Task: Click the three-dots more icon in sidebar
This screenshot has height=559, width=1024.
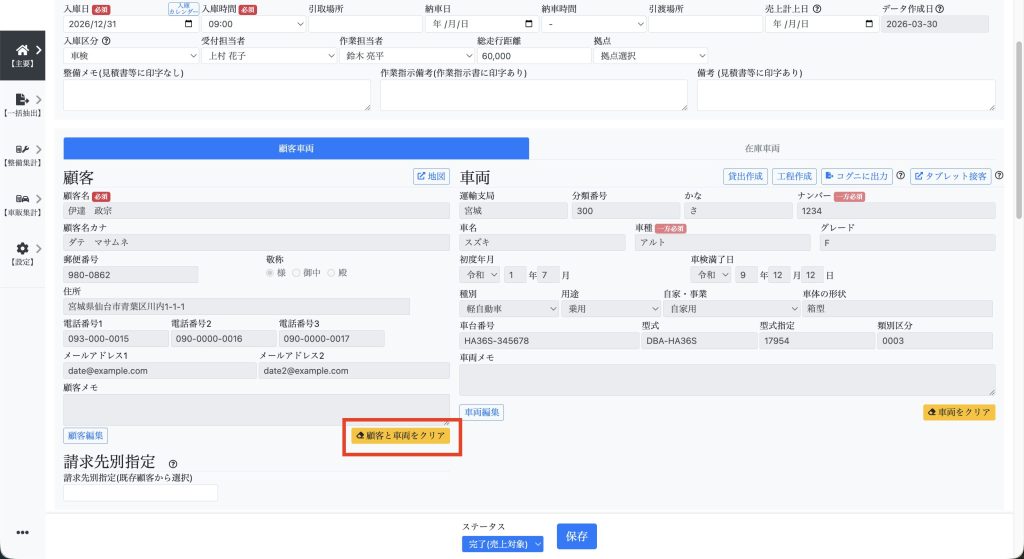Action: (x=22, y=532)
